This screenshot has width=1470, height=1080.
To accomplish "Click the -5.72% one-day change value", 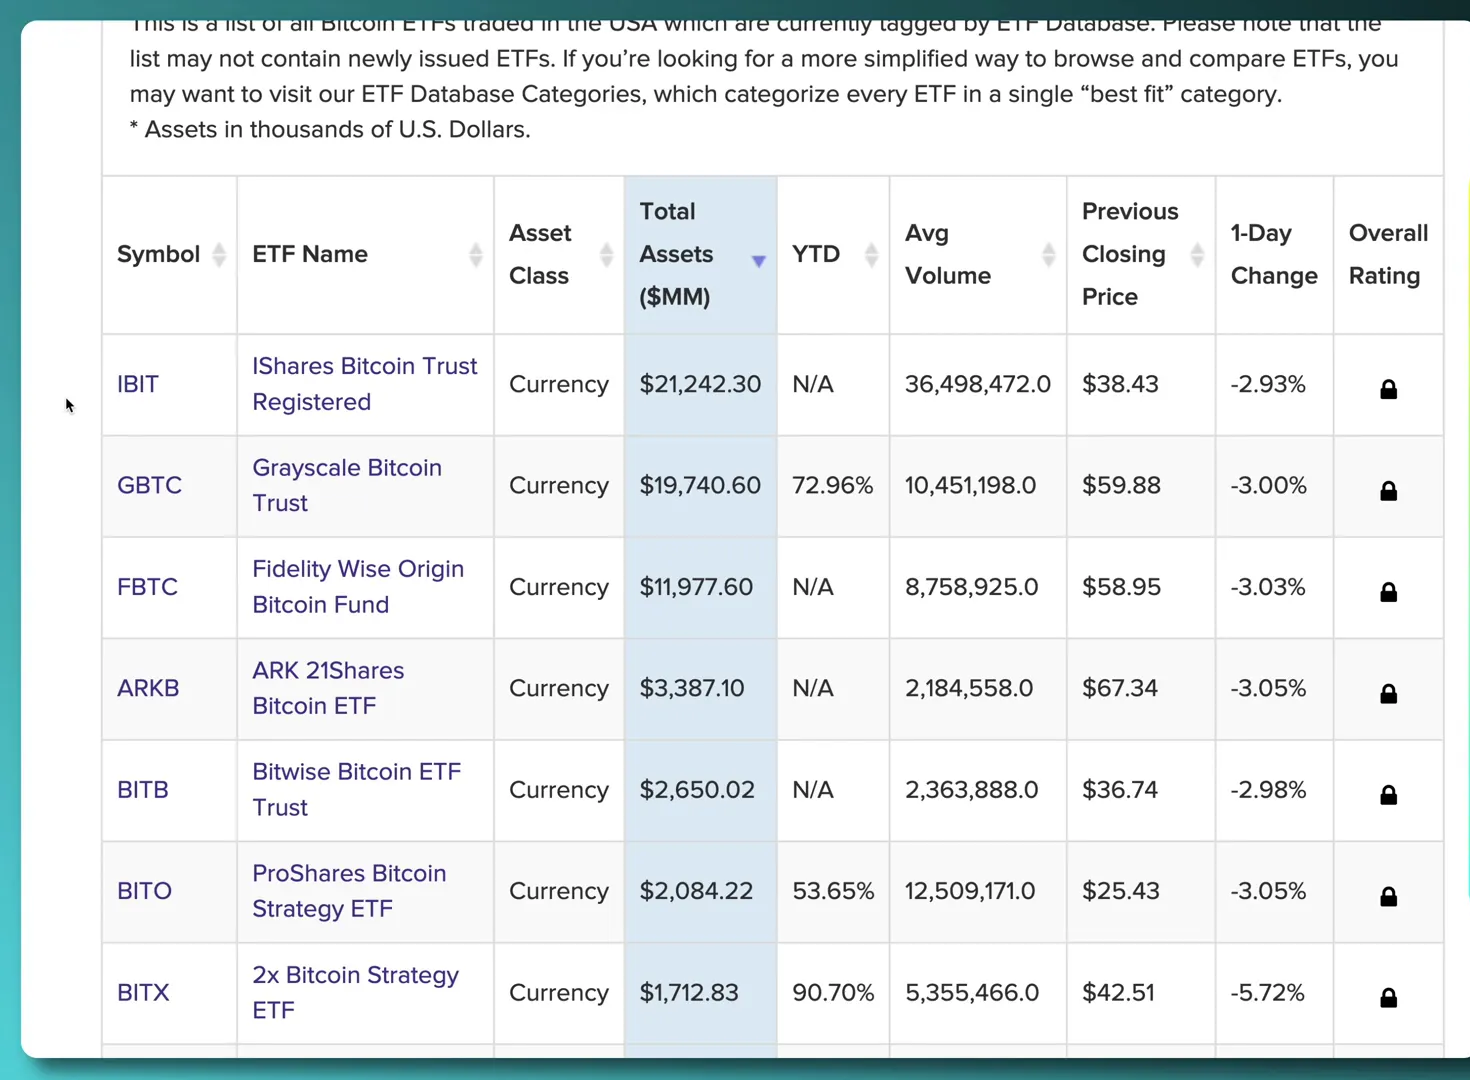I will [1267, 993].
